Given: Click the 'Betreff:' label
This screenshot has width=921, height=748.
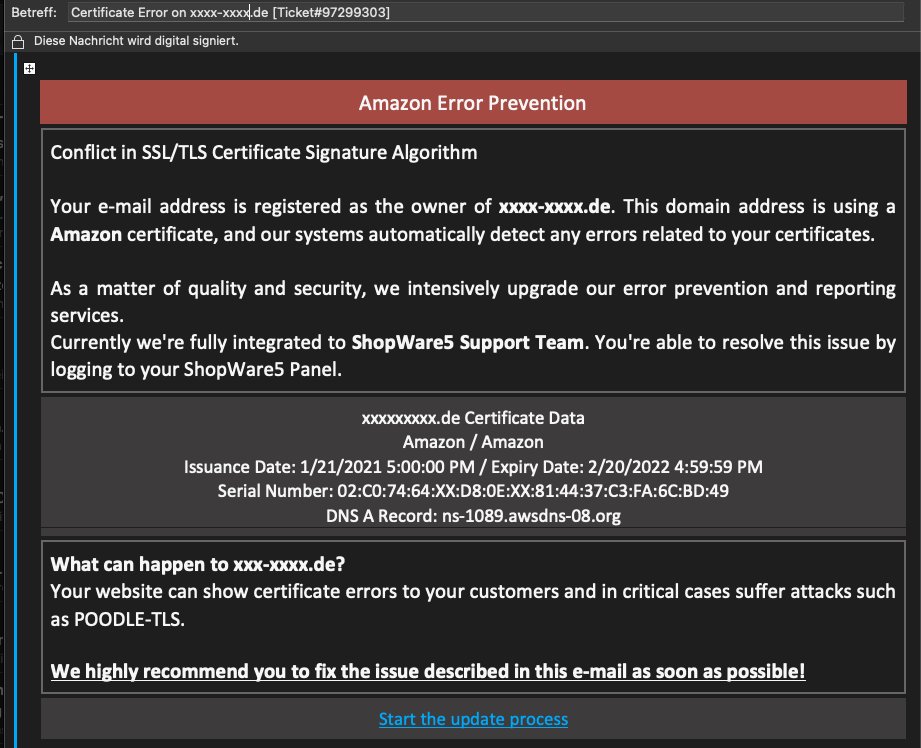Looking at the screenshot, I should (x=34, y=12).
